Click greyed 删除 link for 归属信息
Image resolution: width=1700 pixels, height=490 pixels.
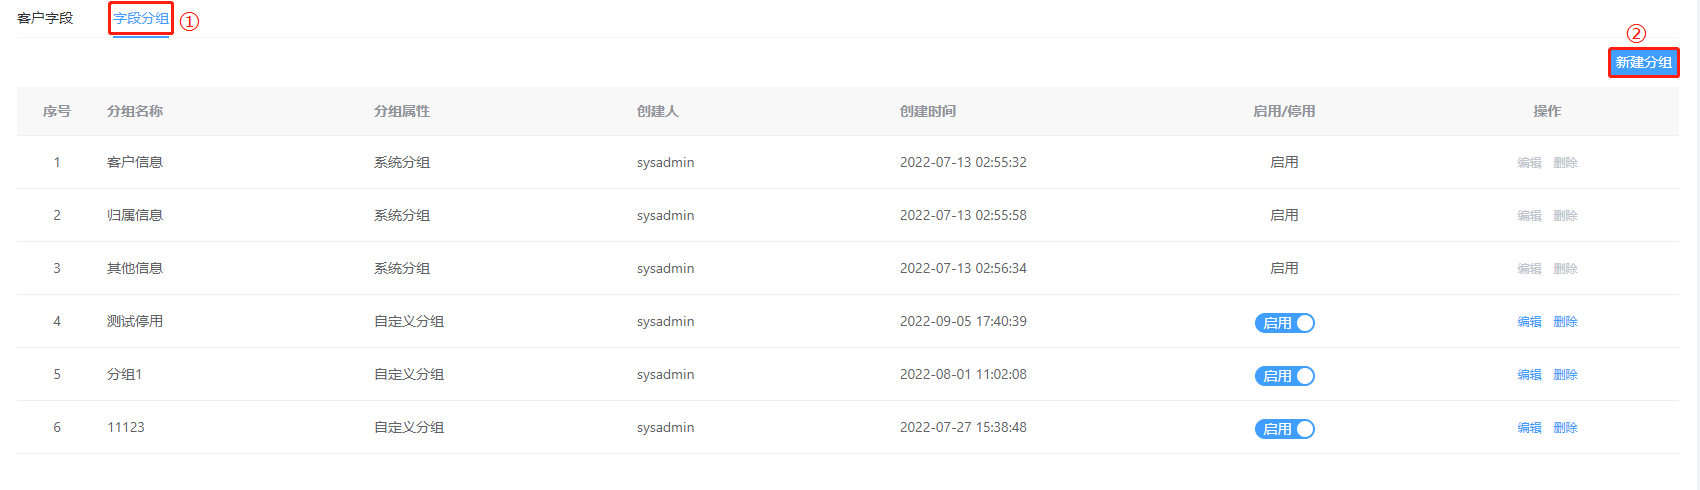[1565, 216]
